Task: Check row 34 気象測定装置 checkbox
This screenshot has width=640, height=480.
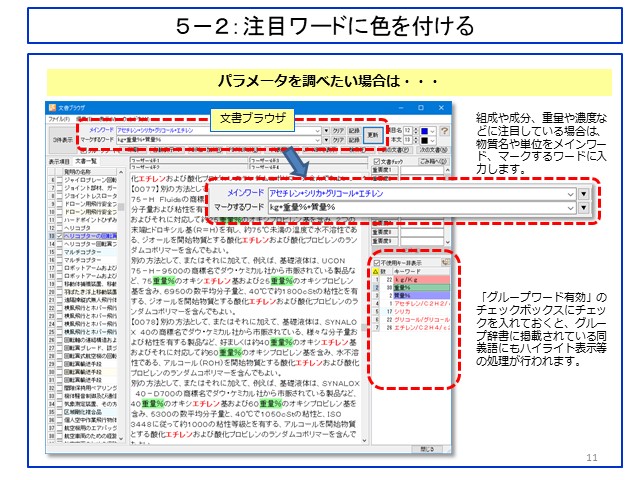Action: tap(60, 404)
